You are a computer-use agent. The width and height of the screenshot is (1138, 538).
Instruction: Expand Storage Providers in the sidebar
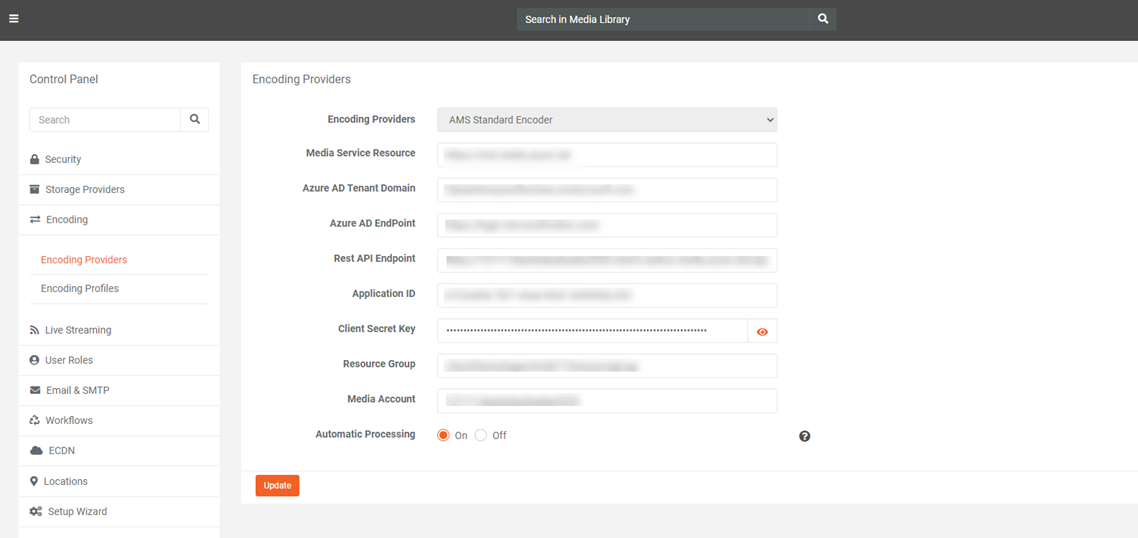click(84, 190)
